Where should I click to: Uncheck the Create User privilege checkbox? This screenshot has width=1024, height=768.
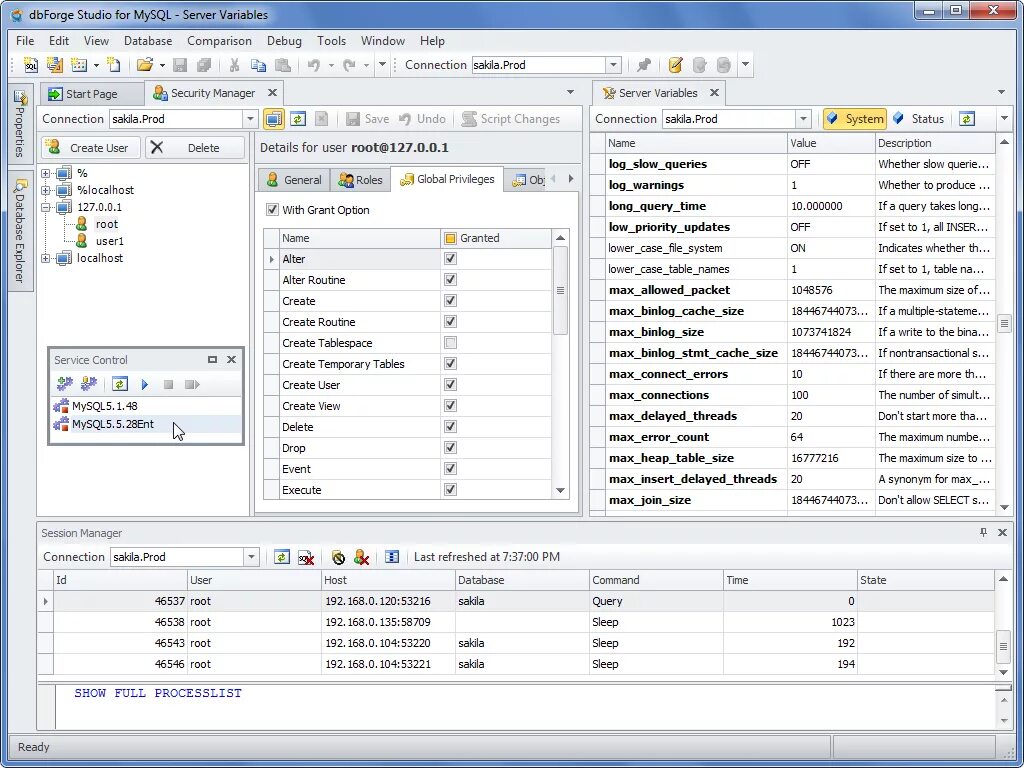[x=450, y=385]
